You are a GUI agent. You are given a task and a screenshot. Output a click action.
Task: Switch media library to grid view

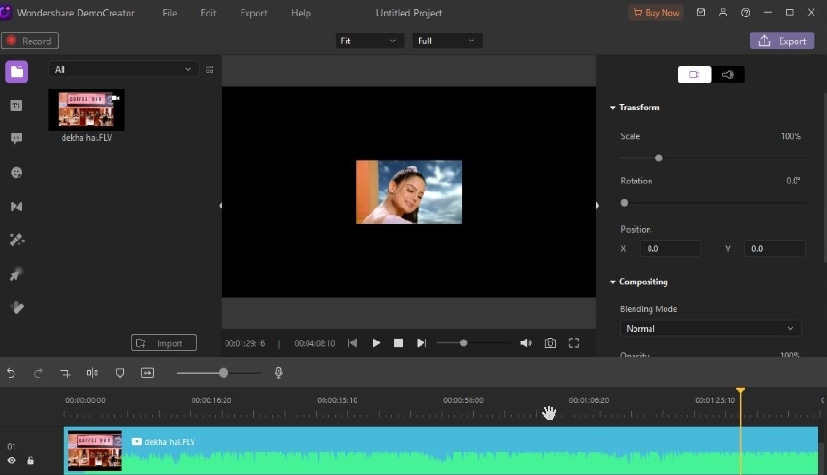pos(209,70)
